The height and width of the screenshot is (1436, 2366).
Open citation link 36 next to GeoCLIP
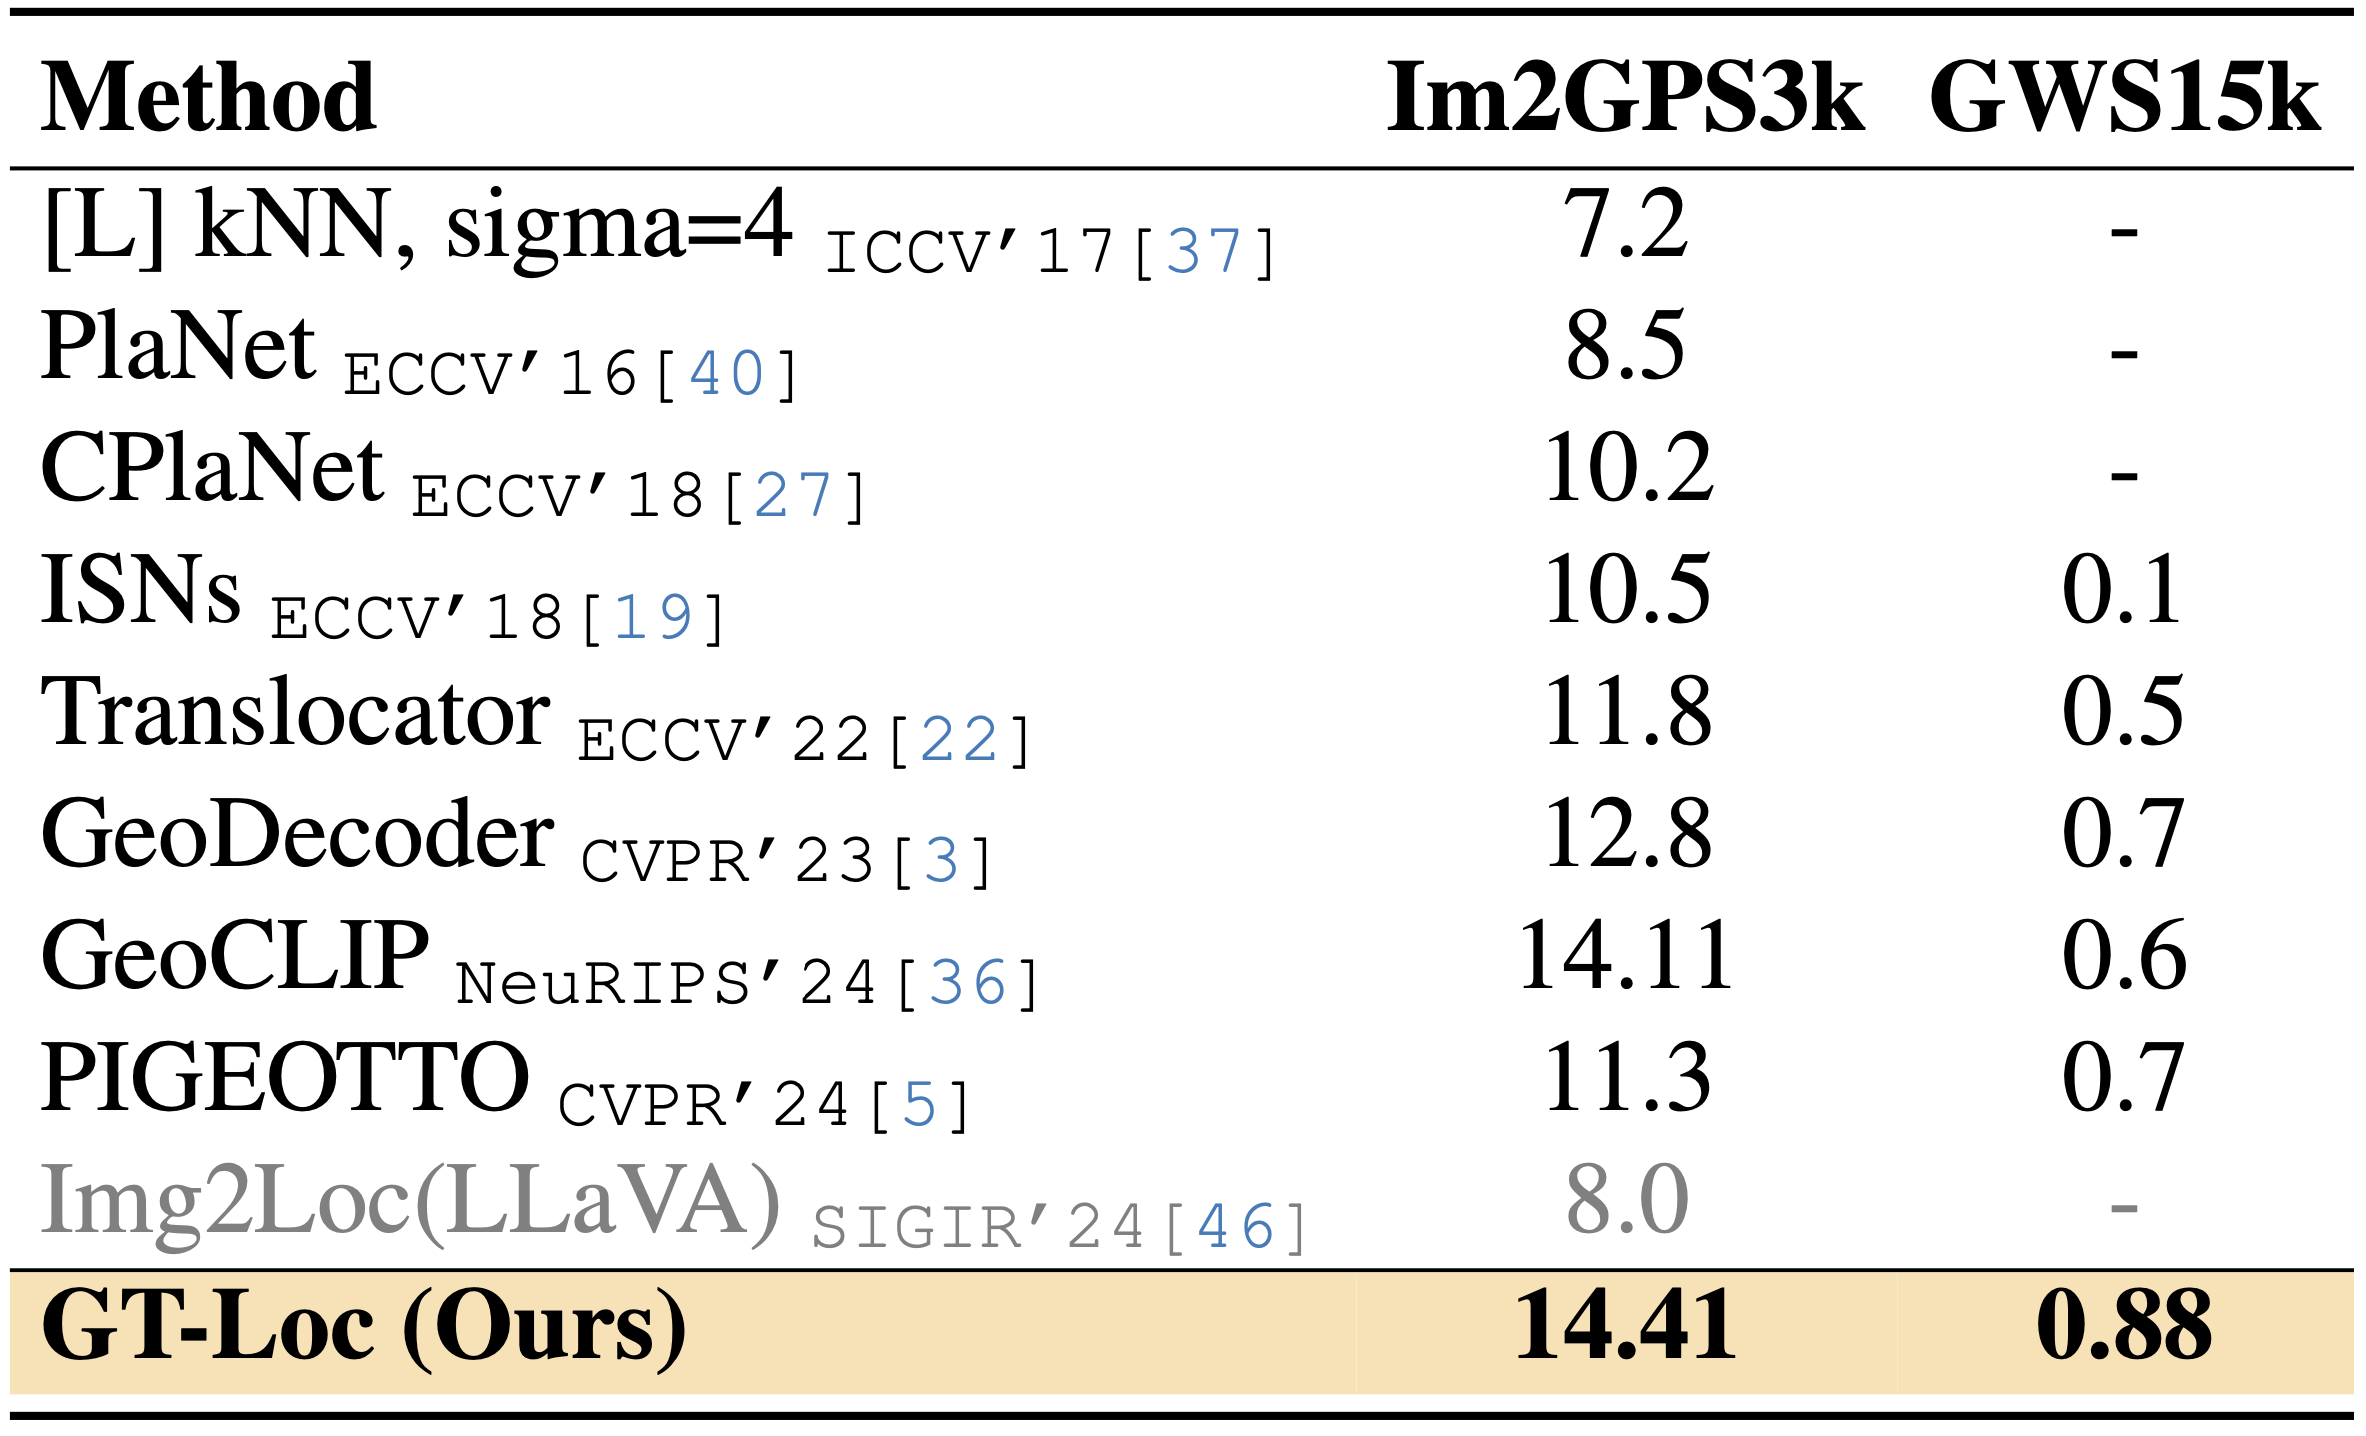coord(967,983)
